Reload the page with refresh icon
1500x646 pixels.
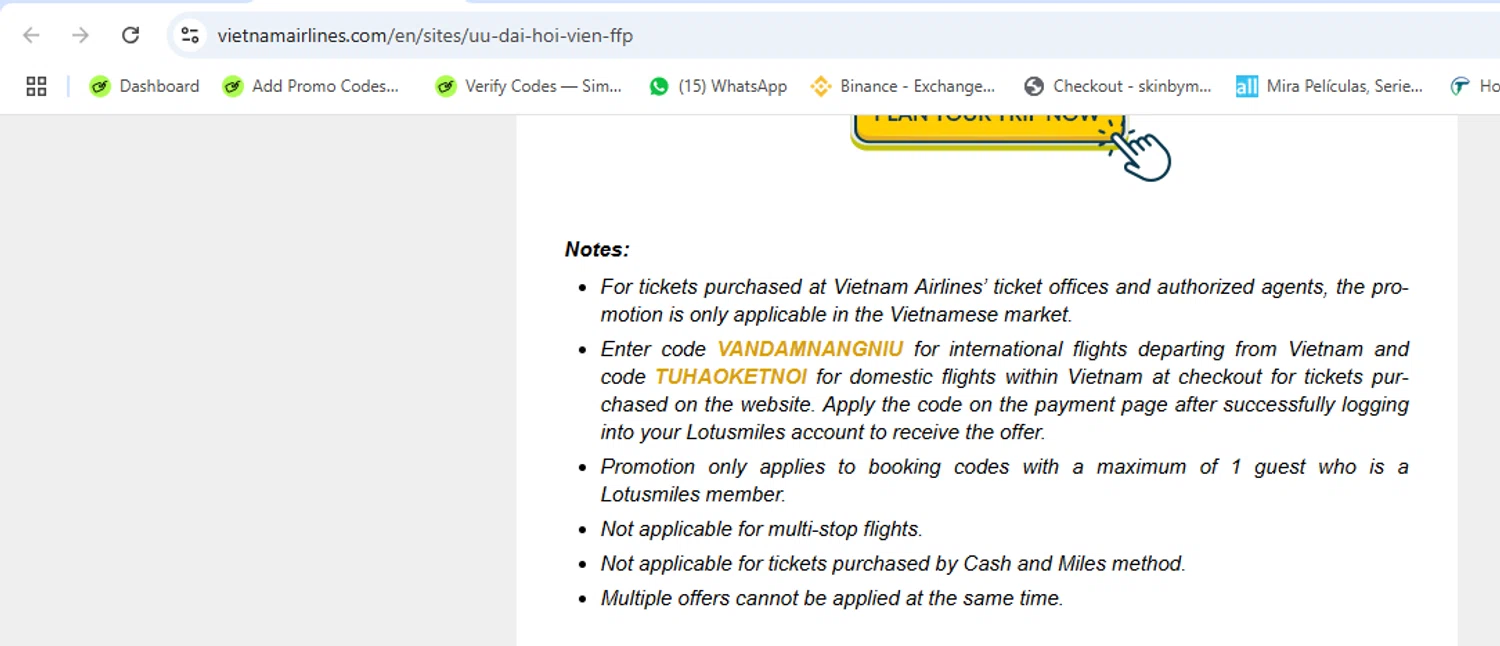(130, 36)
